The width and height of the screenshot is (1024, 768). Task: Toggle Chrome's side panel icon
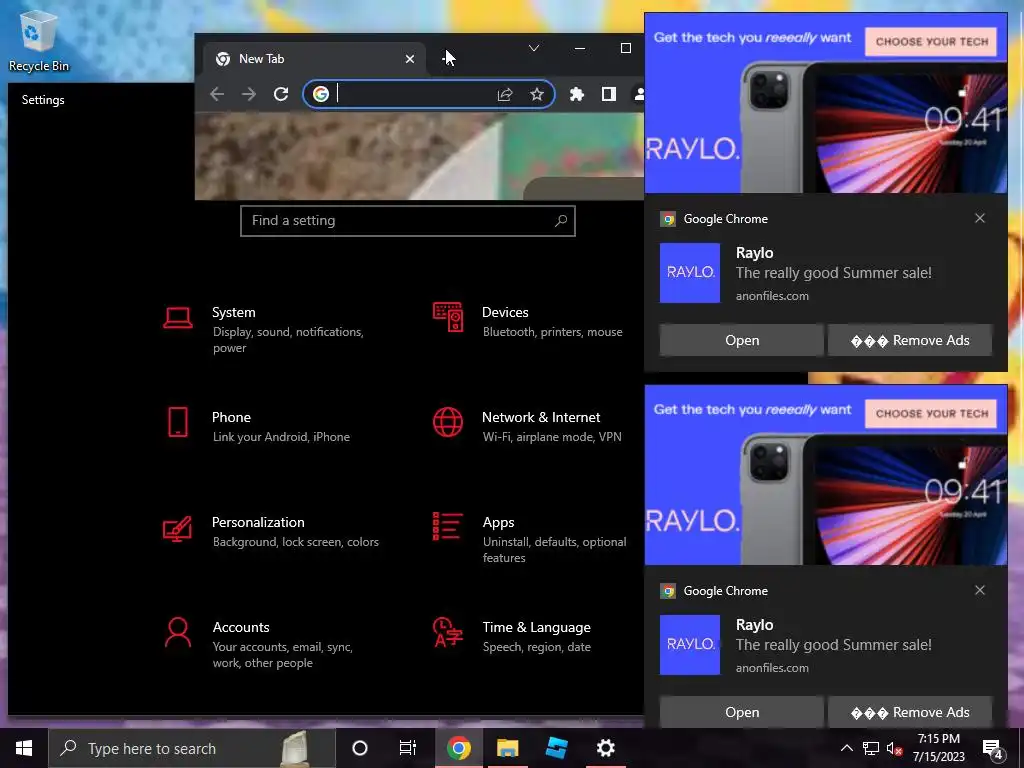pyautogui.click(x=609, y=94)
